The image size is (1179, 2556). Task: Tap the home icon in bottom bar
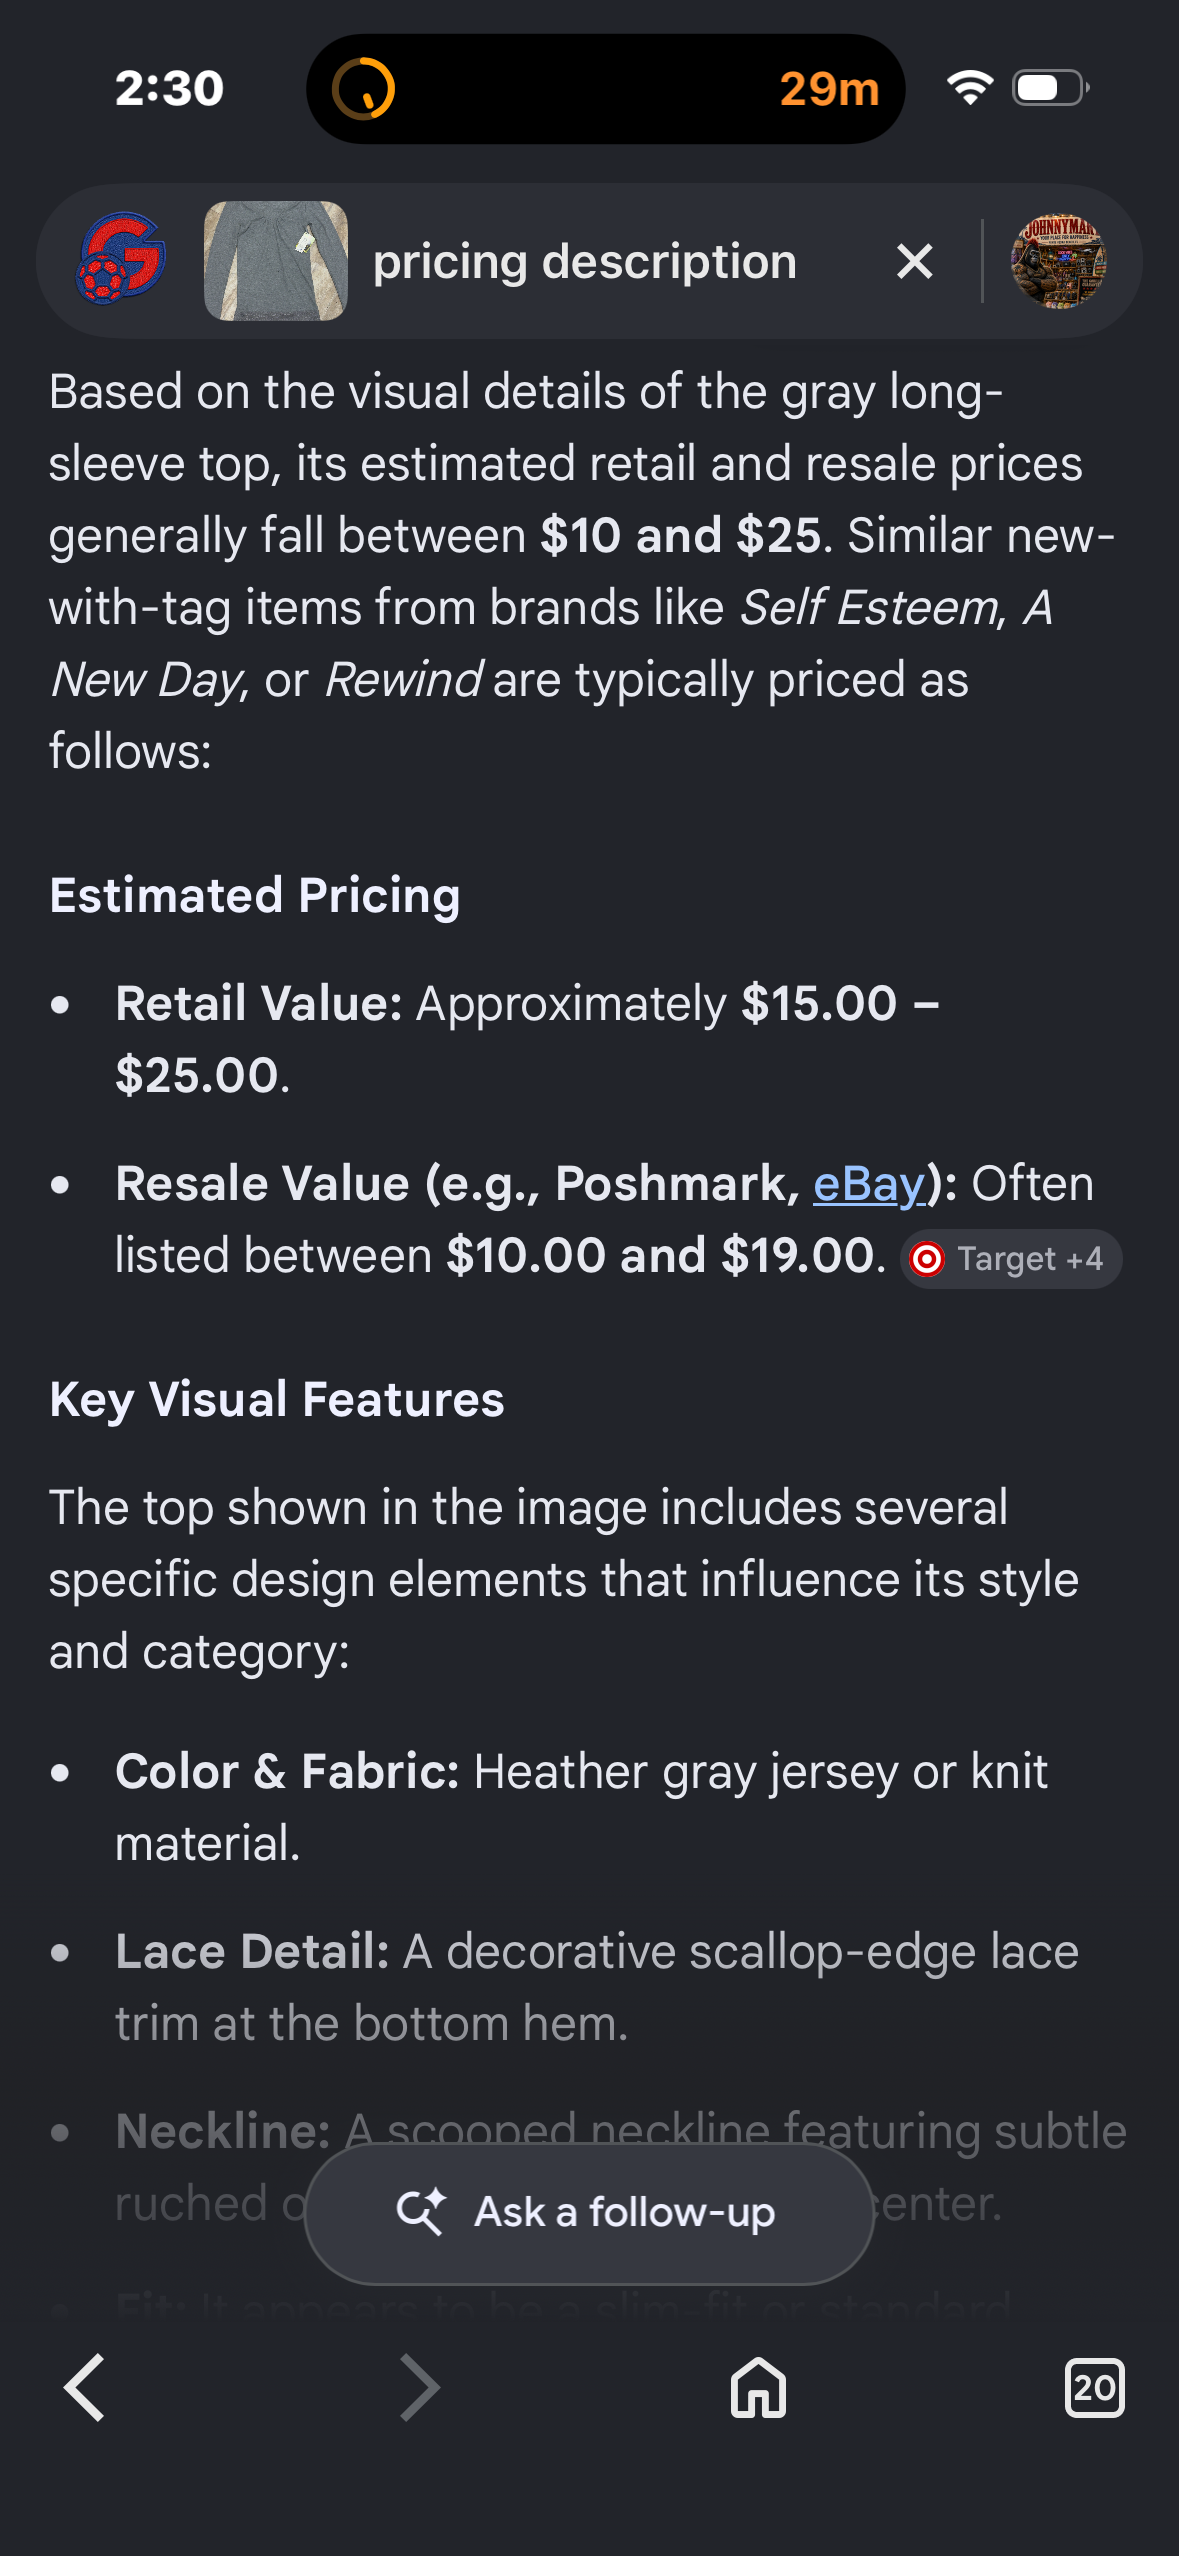click(758, 2388)
